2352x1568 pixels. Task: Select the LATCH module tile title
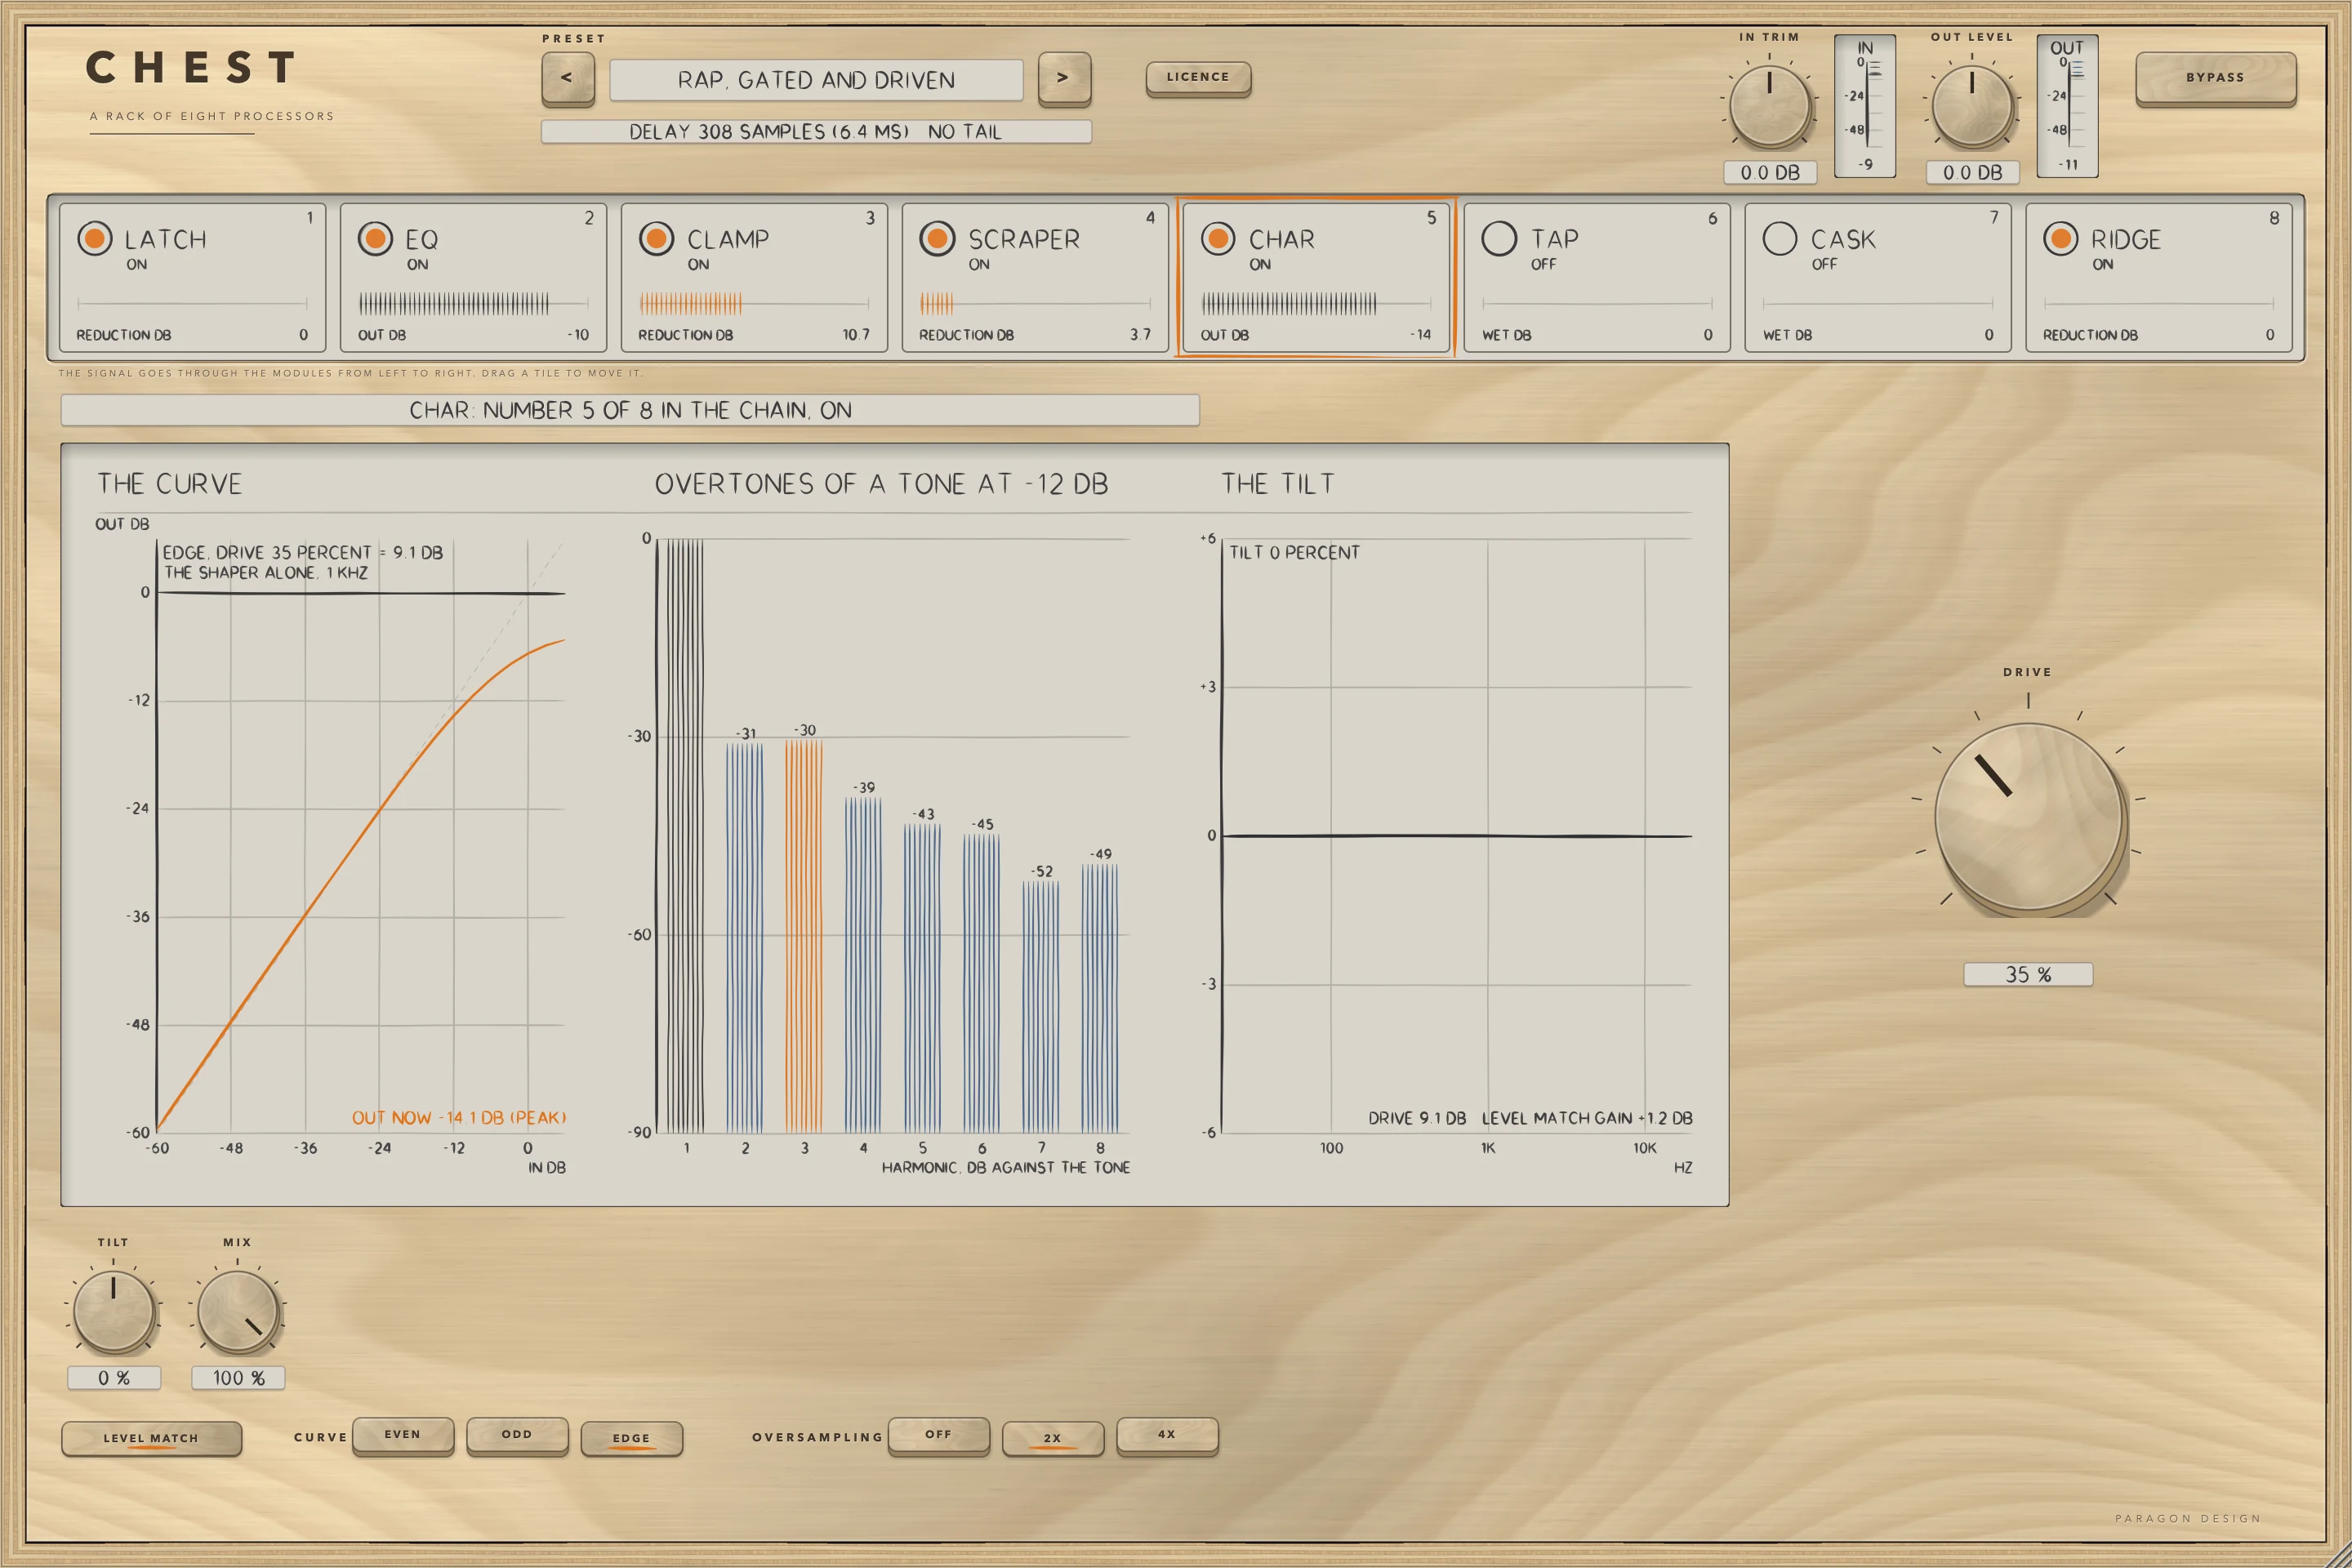pyautogui.click(x=165, y=240)
